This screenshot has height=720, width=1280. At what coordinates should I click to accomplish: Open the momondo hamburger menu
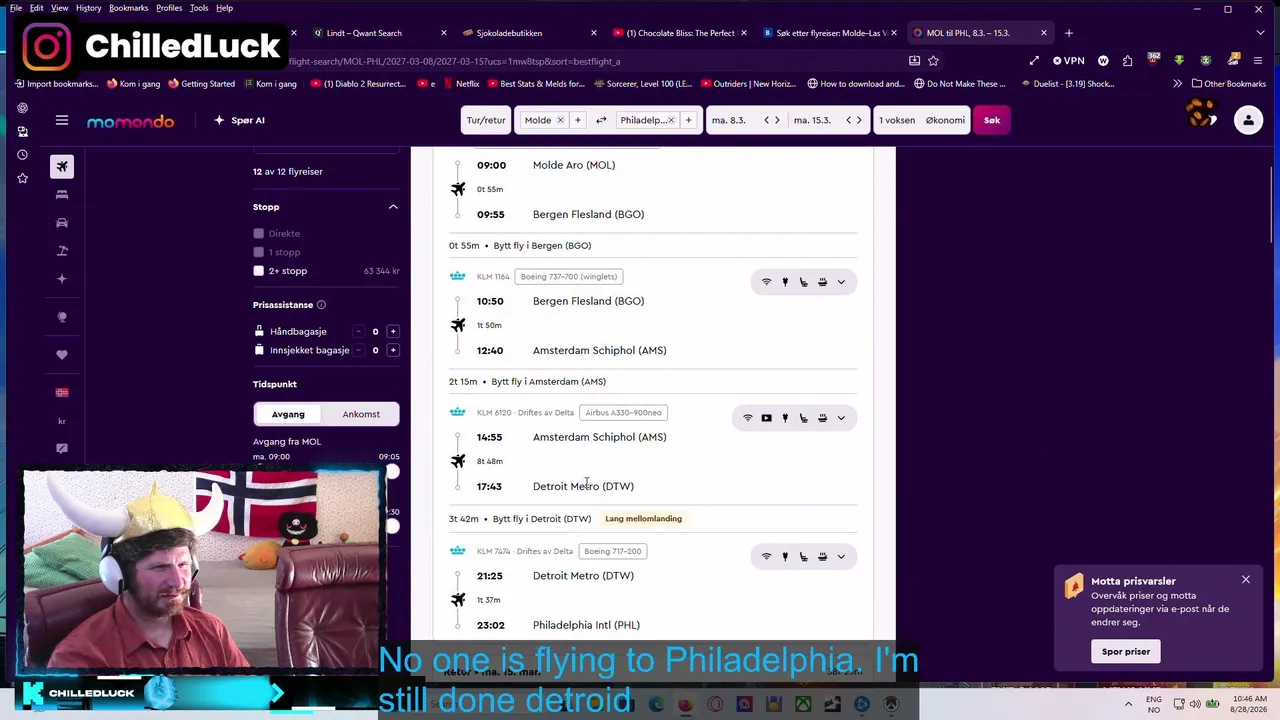(x=62, y=120)
